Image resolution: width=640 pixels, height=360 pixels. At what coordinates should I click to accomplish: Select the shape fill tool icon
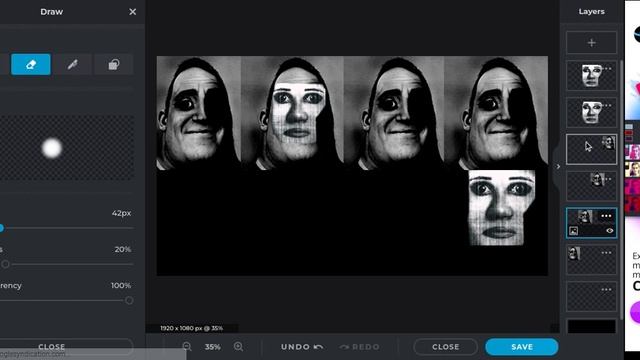(x=113, y=64)
